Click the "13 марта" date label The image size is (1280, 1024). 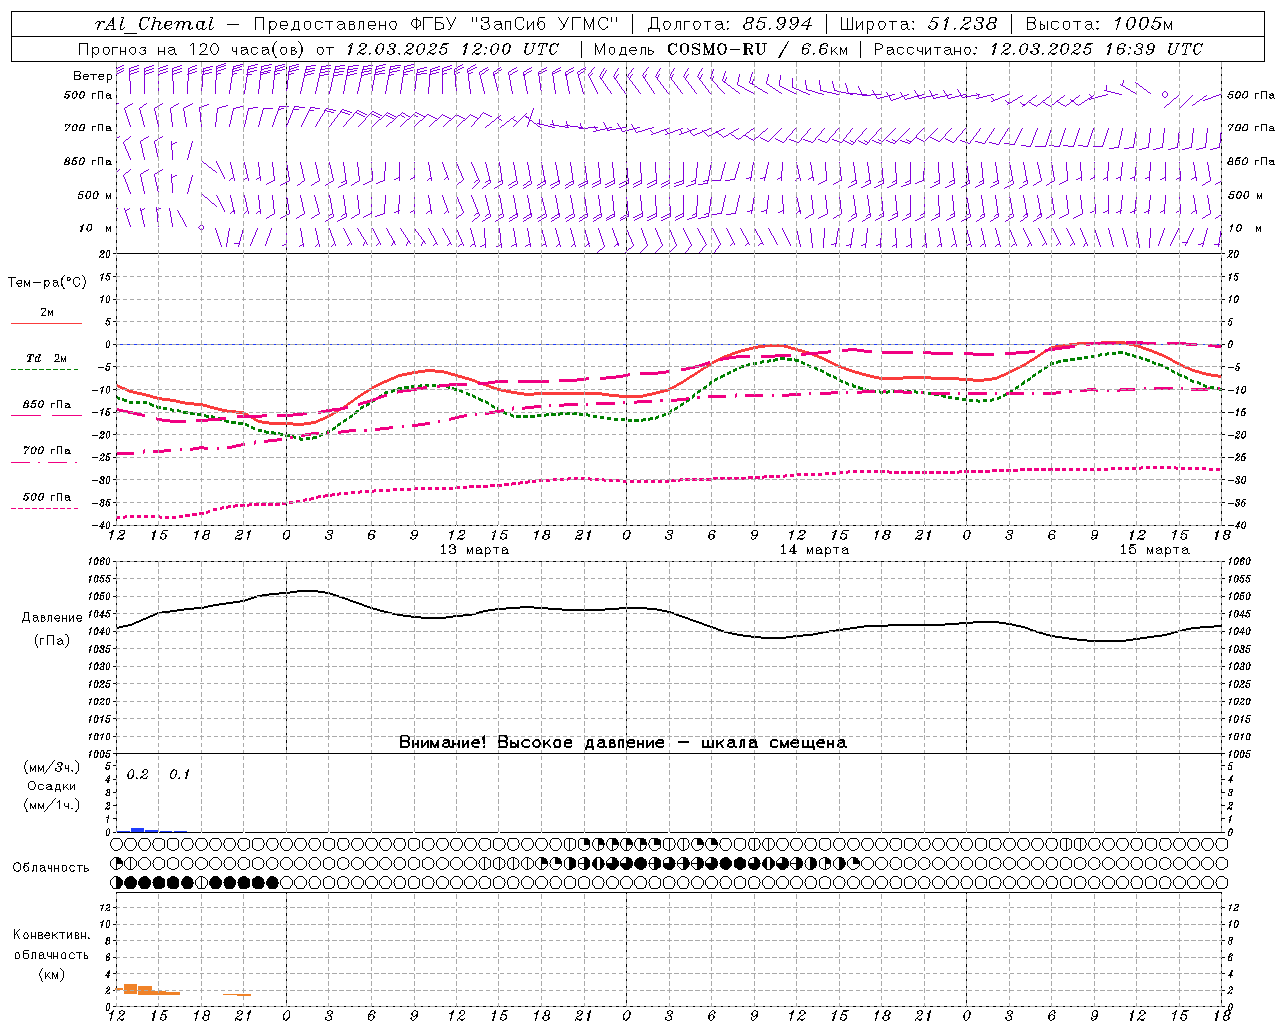pyautogui.click(x=474, y=550)
